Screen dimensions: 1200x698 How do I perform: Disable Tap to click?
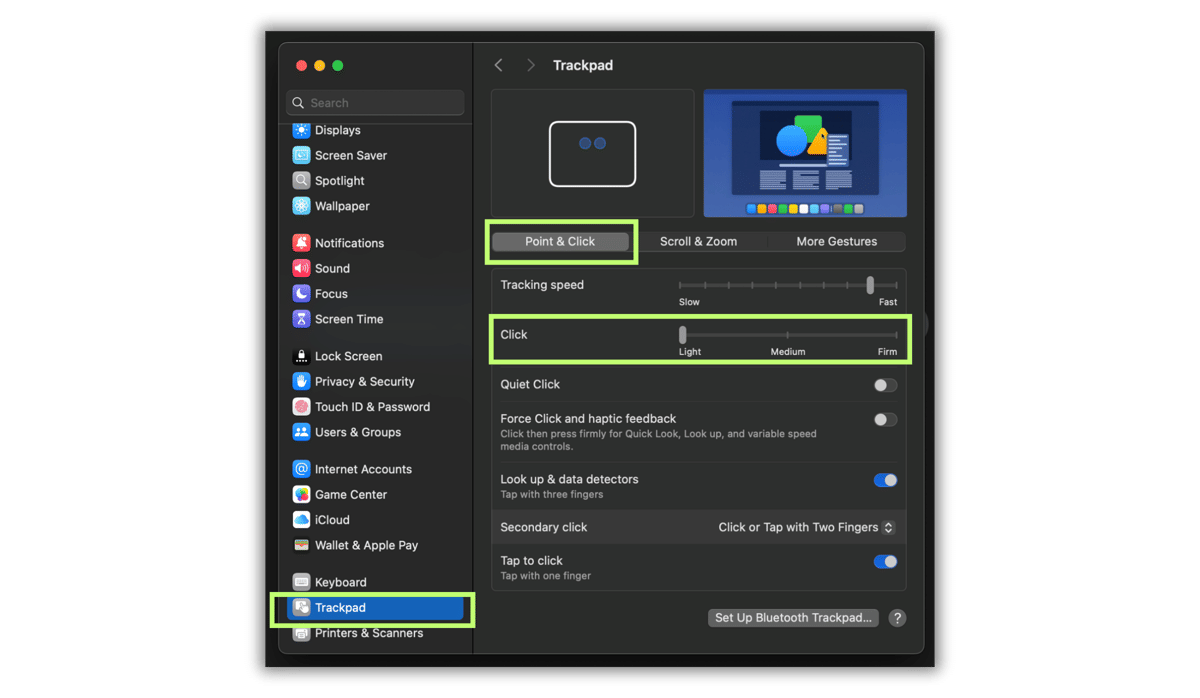coord(884,561)
